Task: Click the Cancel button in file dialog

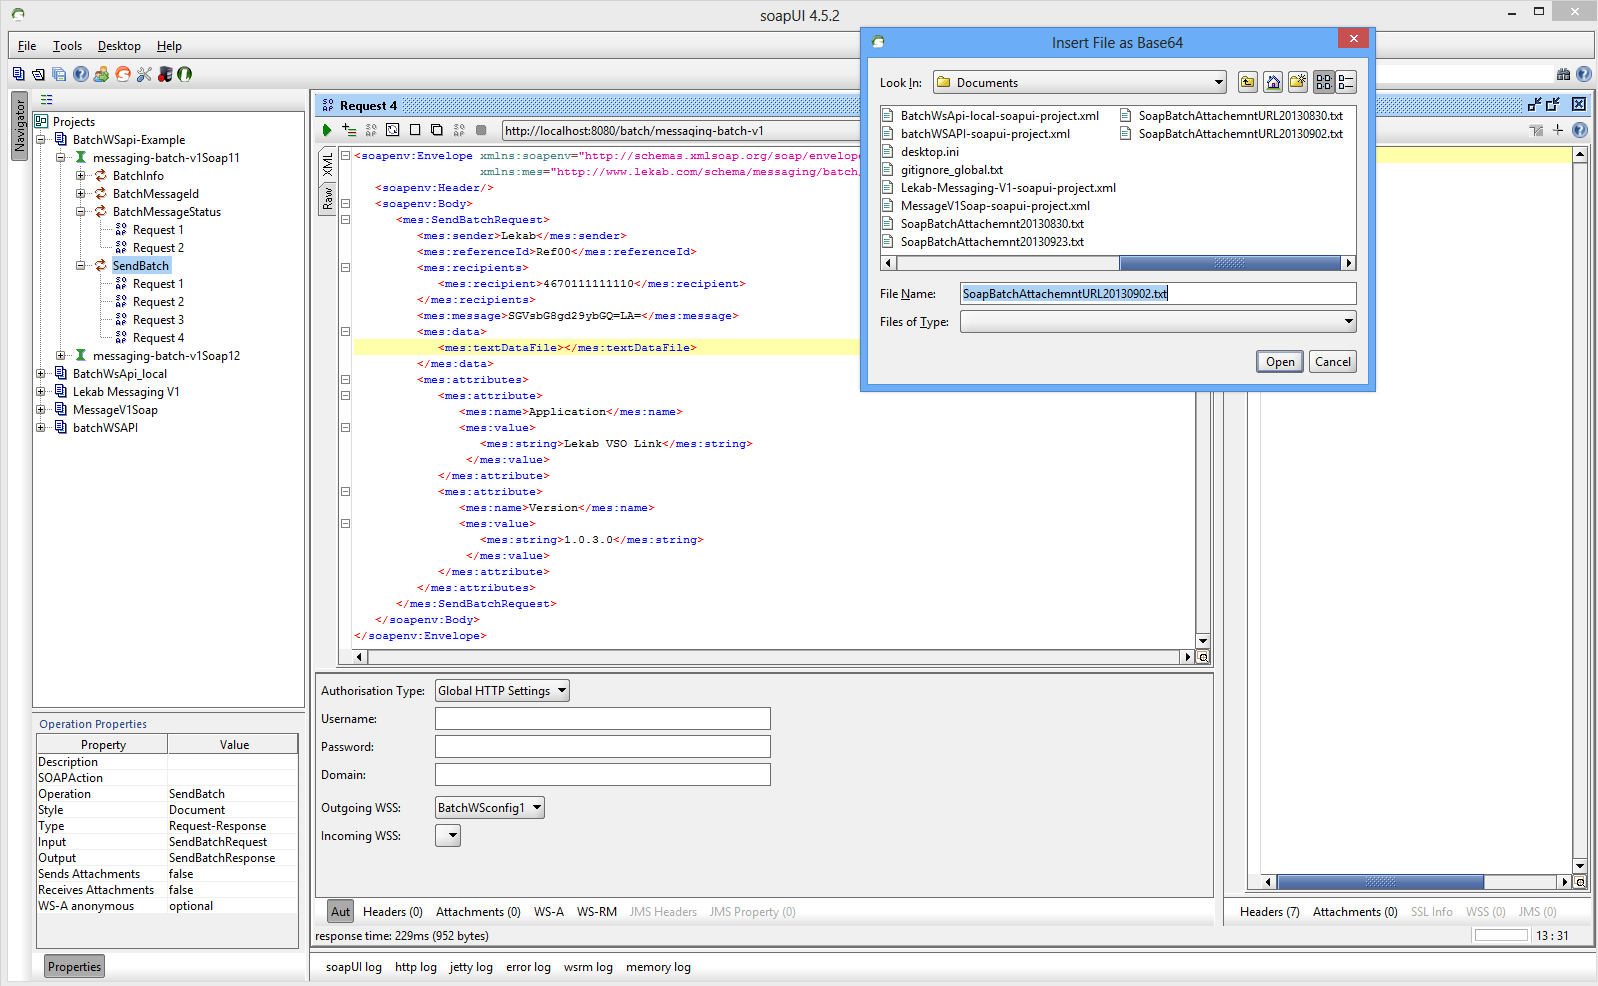Action: coord(1333,361)
